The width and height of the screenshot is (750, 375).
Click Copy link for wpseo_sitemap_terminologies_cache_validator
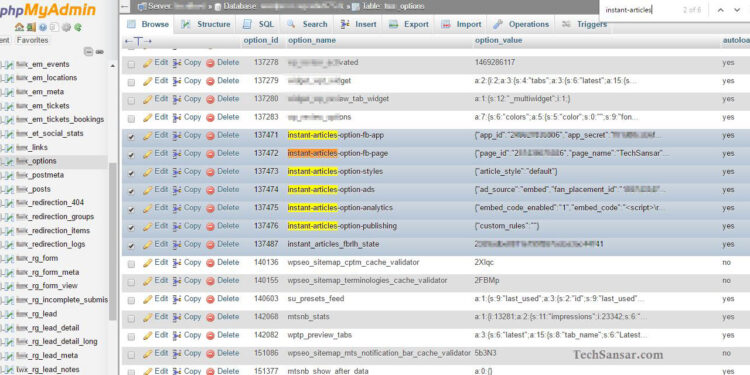click(192, 280)
